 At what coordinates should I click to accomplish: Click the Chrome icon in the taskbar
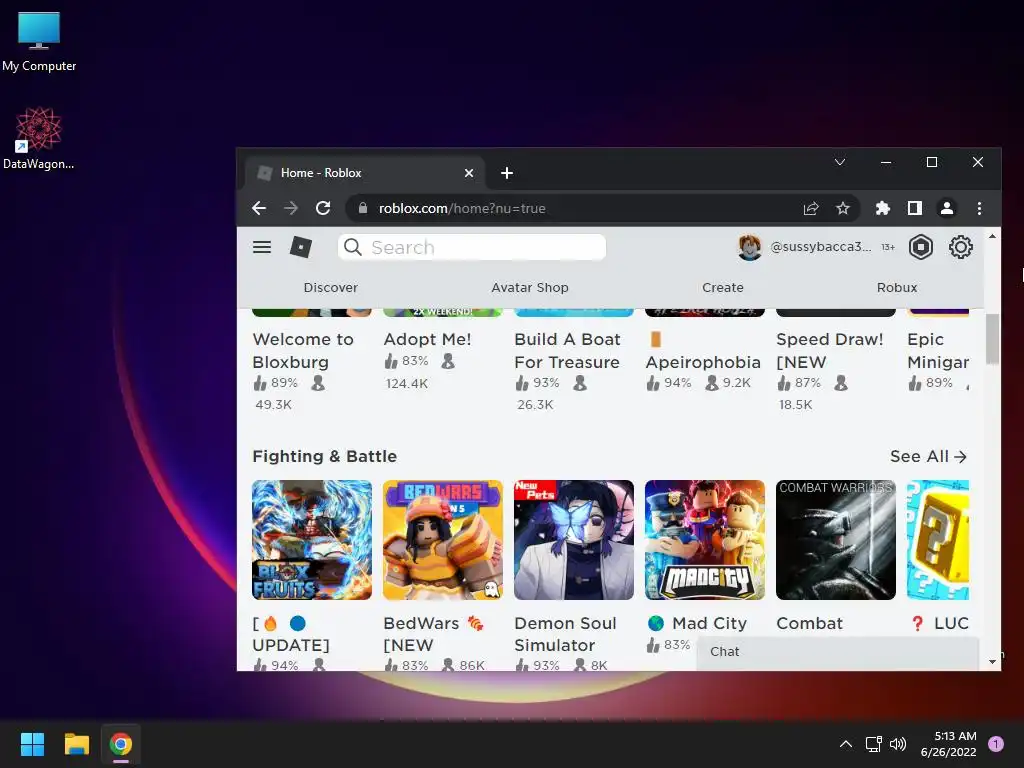[x=121, y=744]
